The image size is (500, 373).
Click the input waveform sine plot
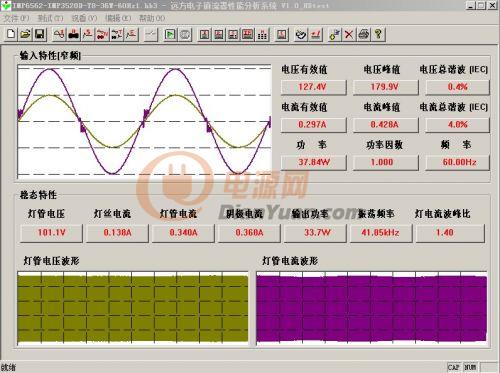[144, 121]
